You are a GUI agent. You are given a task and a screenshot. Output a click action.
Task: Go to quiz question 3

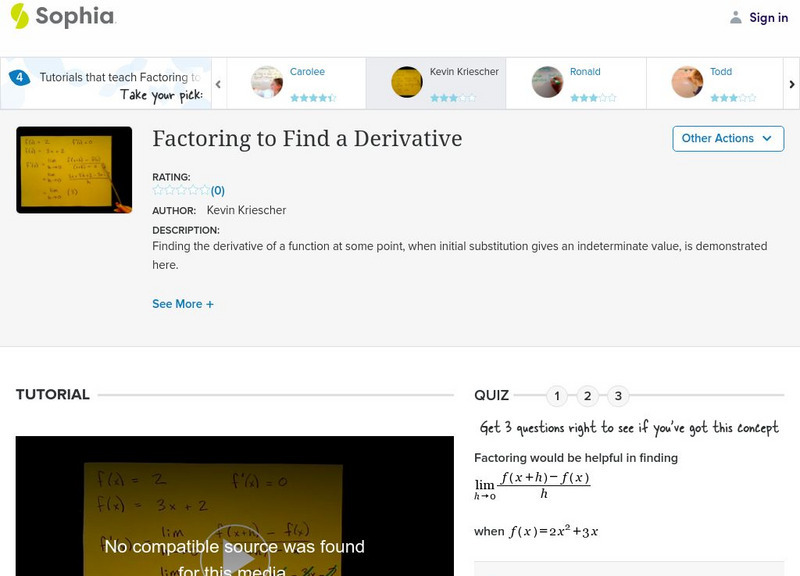pyautogui.click(x=618, y=396)
